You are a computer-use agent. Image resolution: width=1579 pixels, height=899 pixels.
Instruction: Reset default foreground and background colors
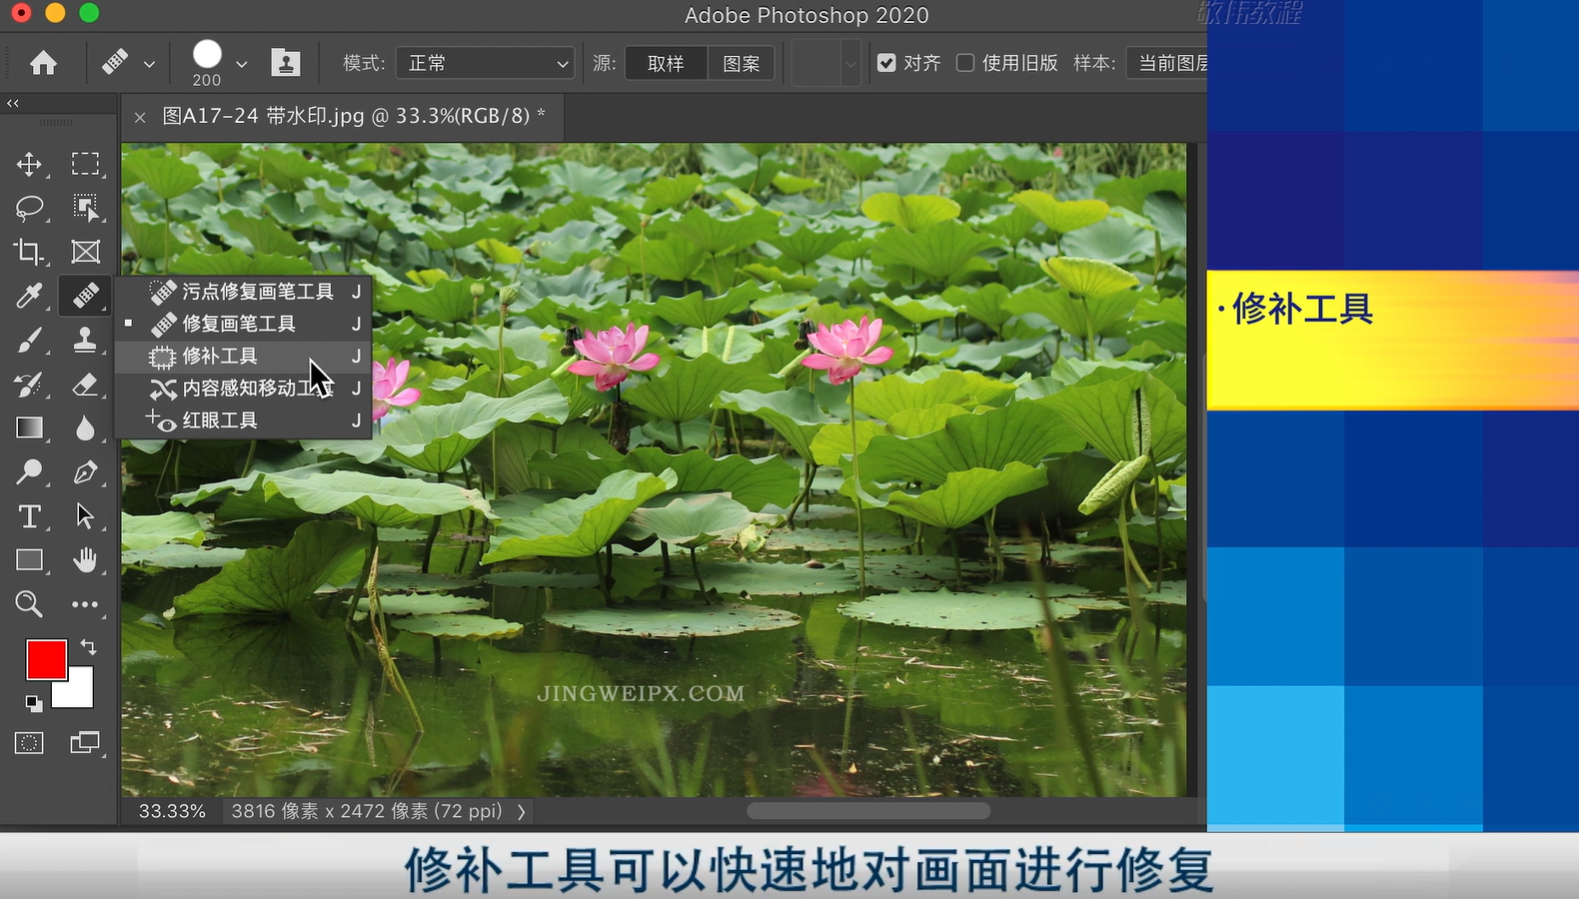(34, 704)
